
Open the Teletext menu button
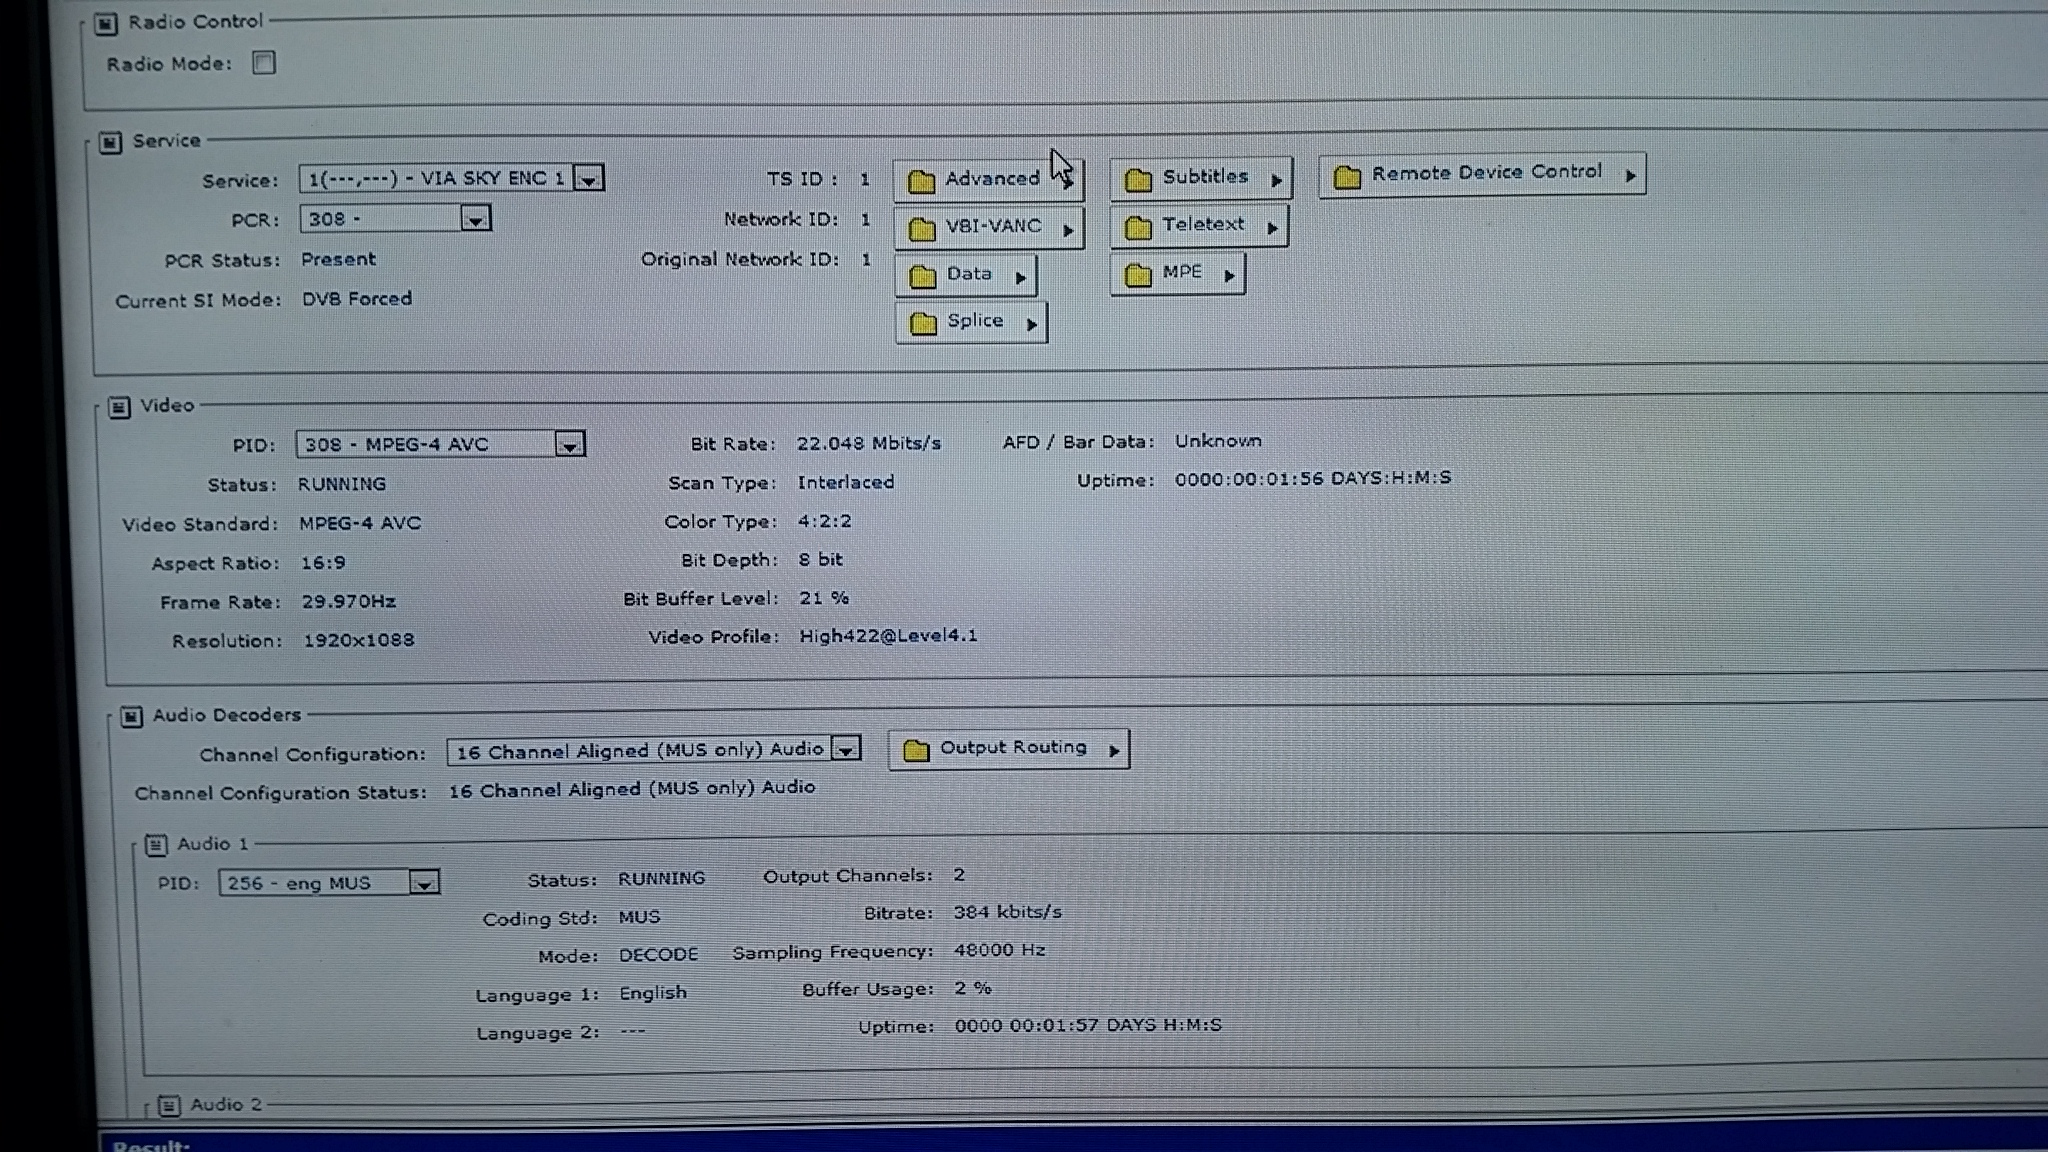pyautogui.click(x=1200, y=226)
